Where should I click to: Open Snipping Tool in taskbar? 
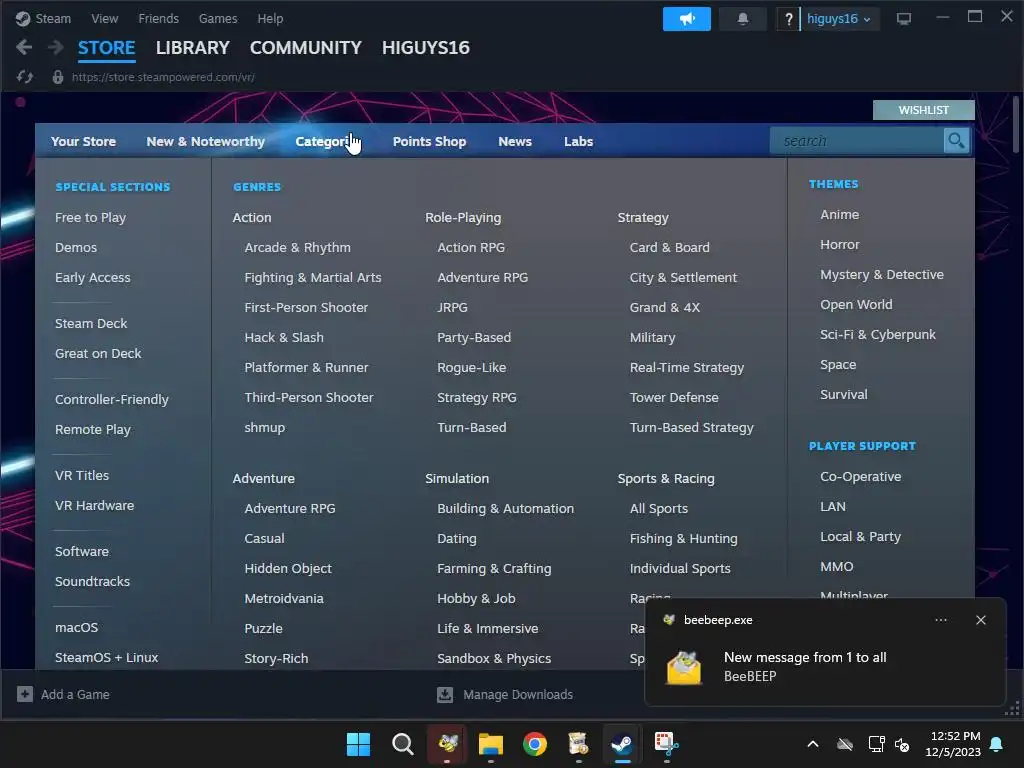coord(666,744)
